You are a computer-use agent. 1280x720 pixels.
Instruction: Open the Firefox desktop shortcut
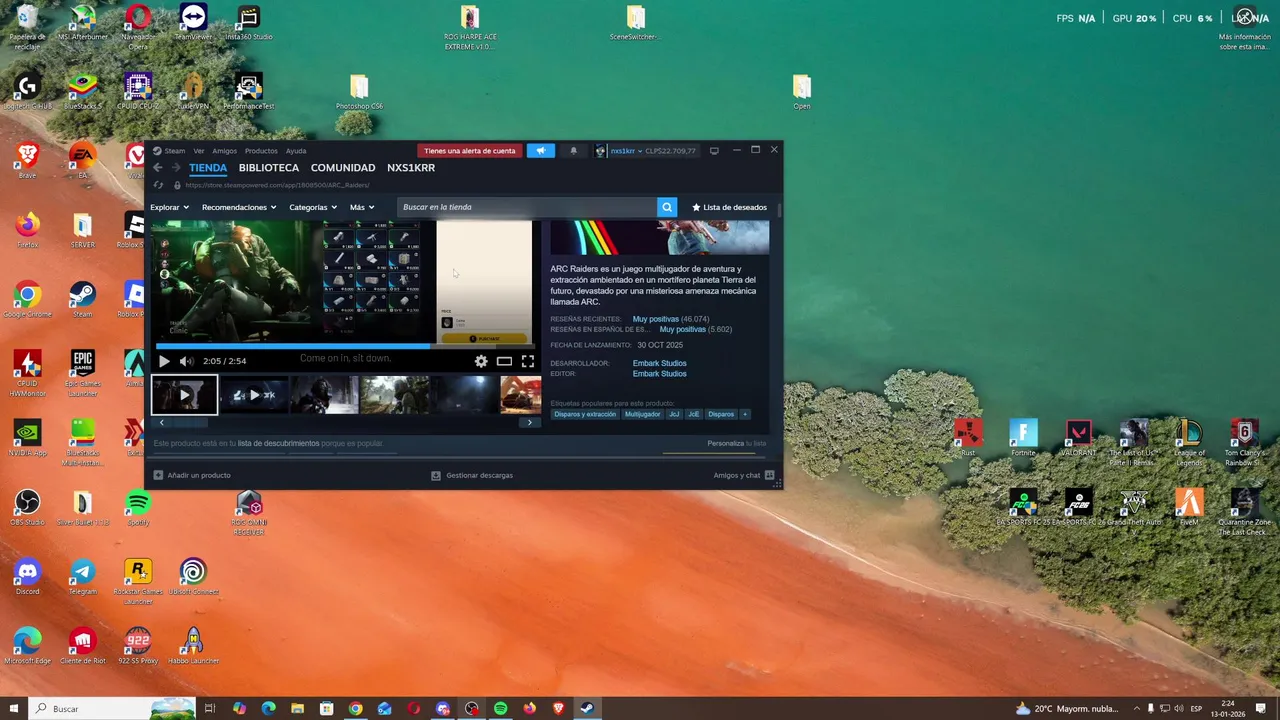click(x=28, y=229)
